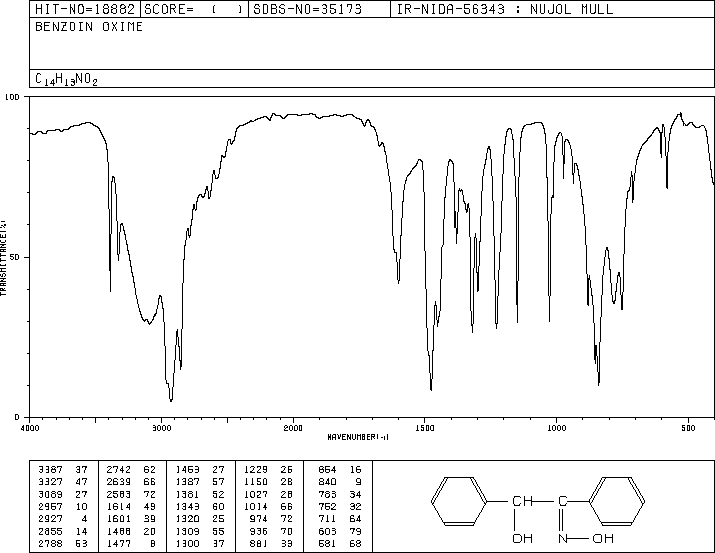
Task: Click the 1500 x-axis tick label
Action: point(425,428)
